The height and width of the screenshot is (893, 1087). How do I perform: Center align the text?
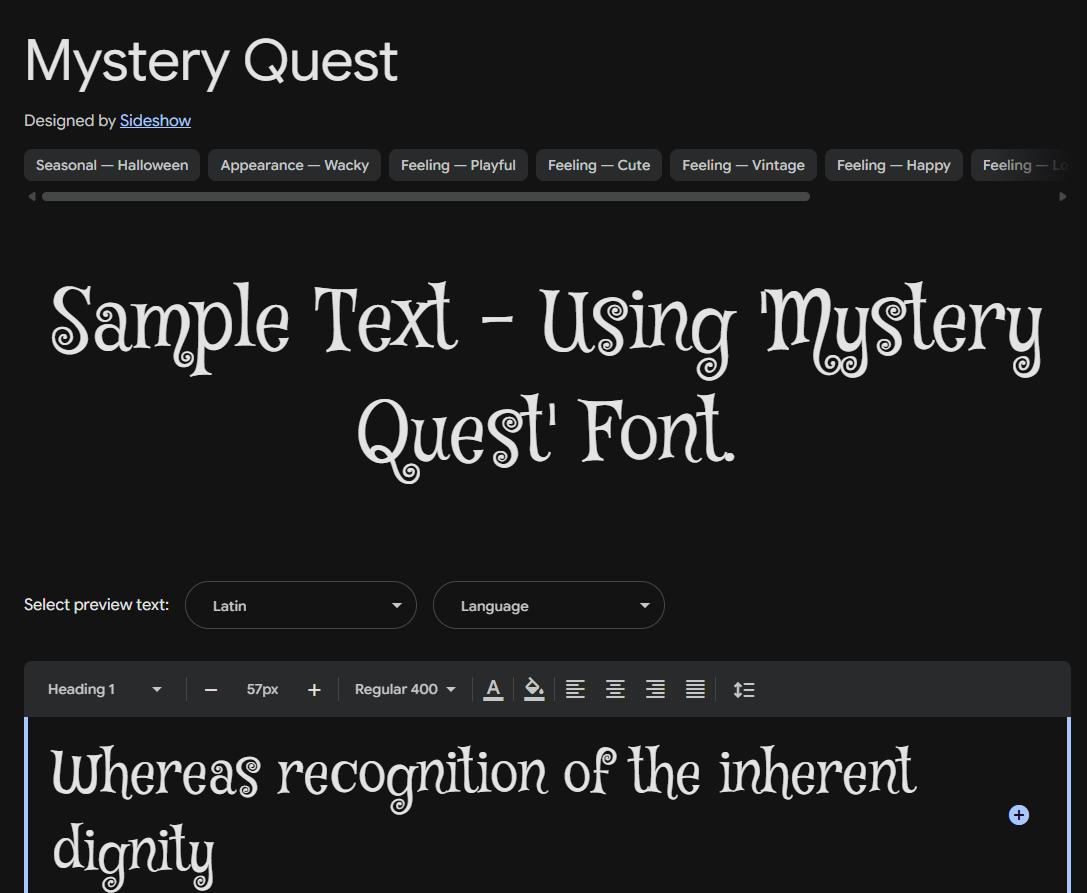pos(615,689)
